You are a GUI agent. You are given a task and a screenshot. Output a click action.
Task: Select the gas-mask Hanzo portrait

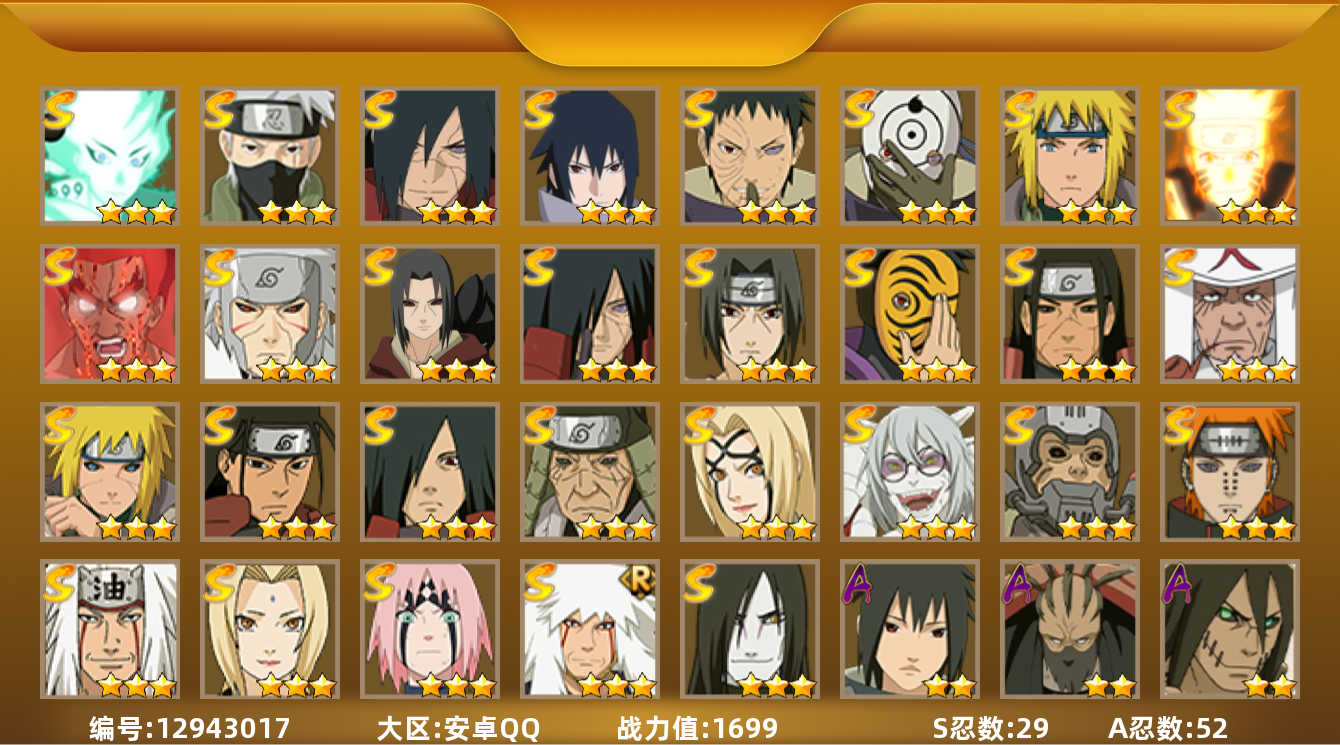pyautogui.click(x=1069, y=471)
